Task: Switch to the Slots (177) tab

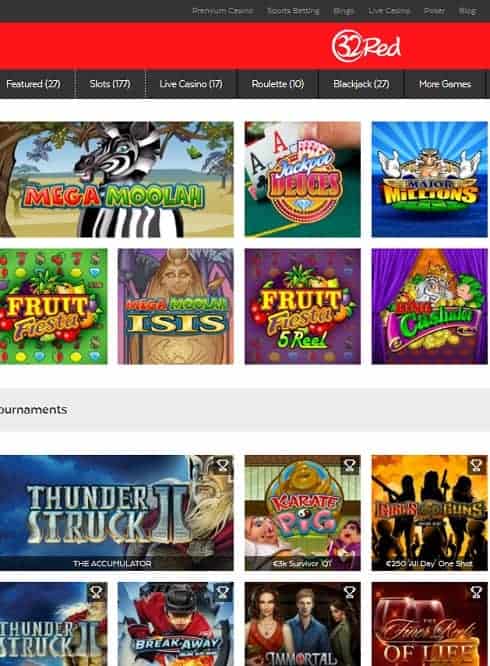Action: (x=110, y=84)
